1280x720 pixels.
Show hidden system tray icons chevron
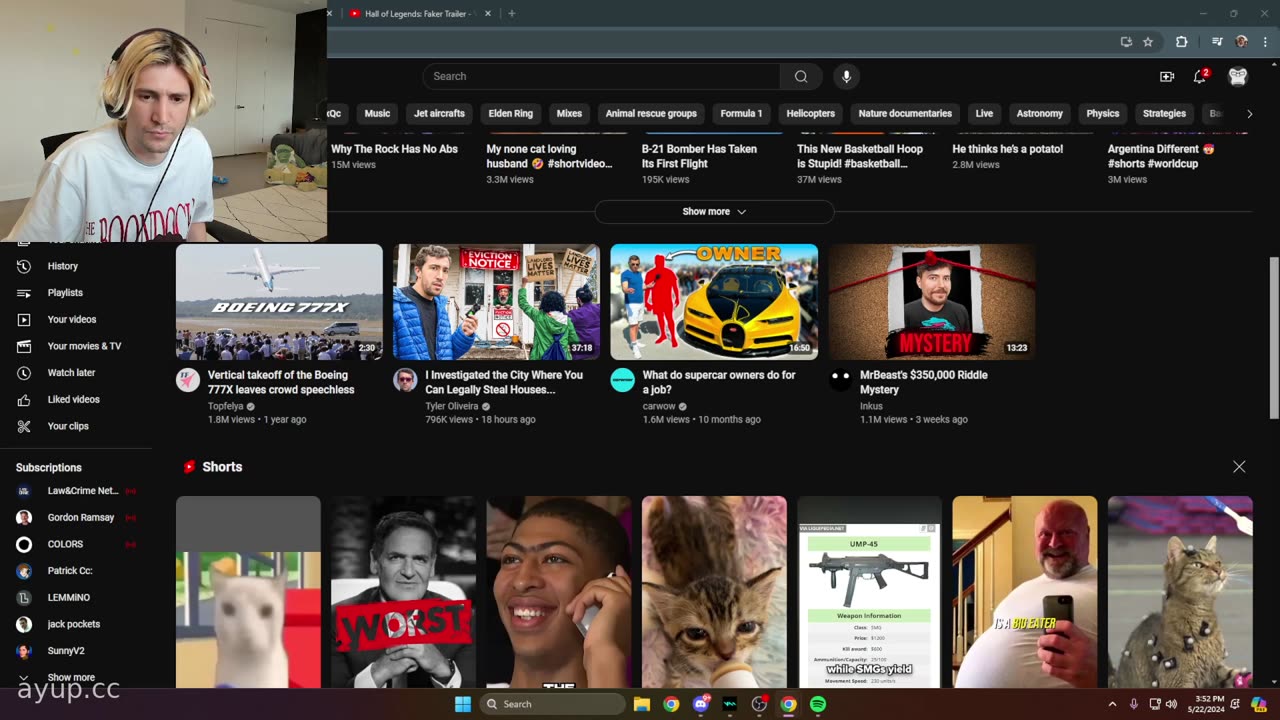click(1112, 704)
